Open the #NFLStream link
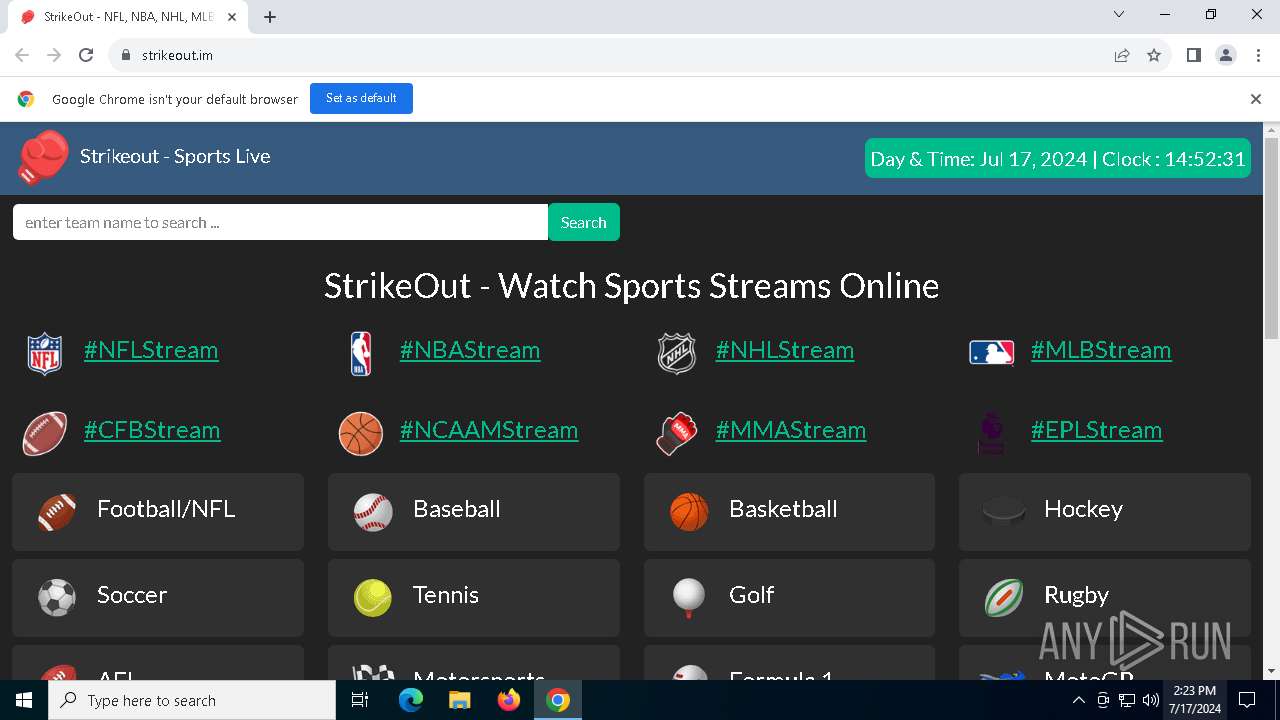The height and width of the screenshot is (720, 1280). [x=151, y=350]
